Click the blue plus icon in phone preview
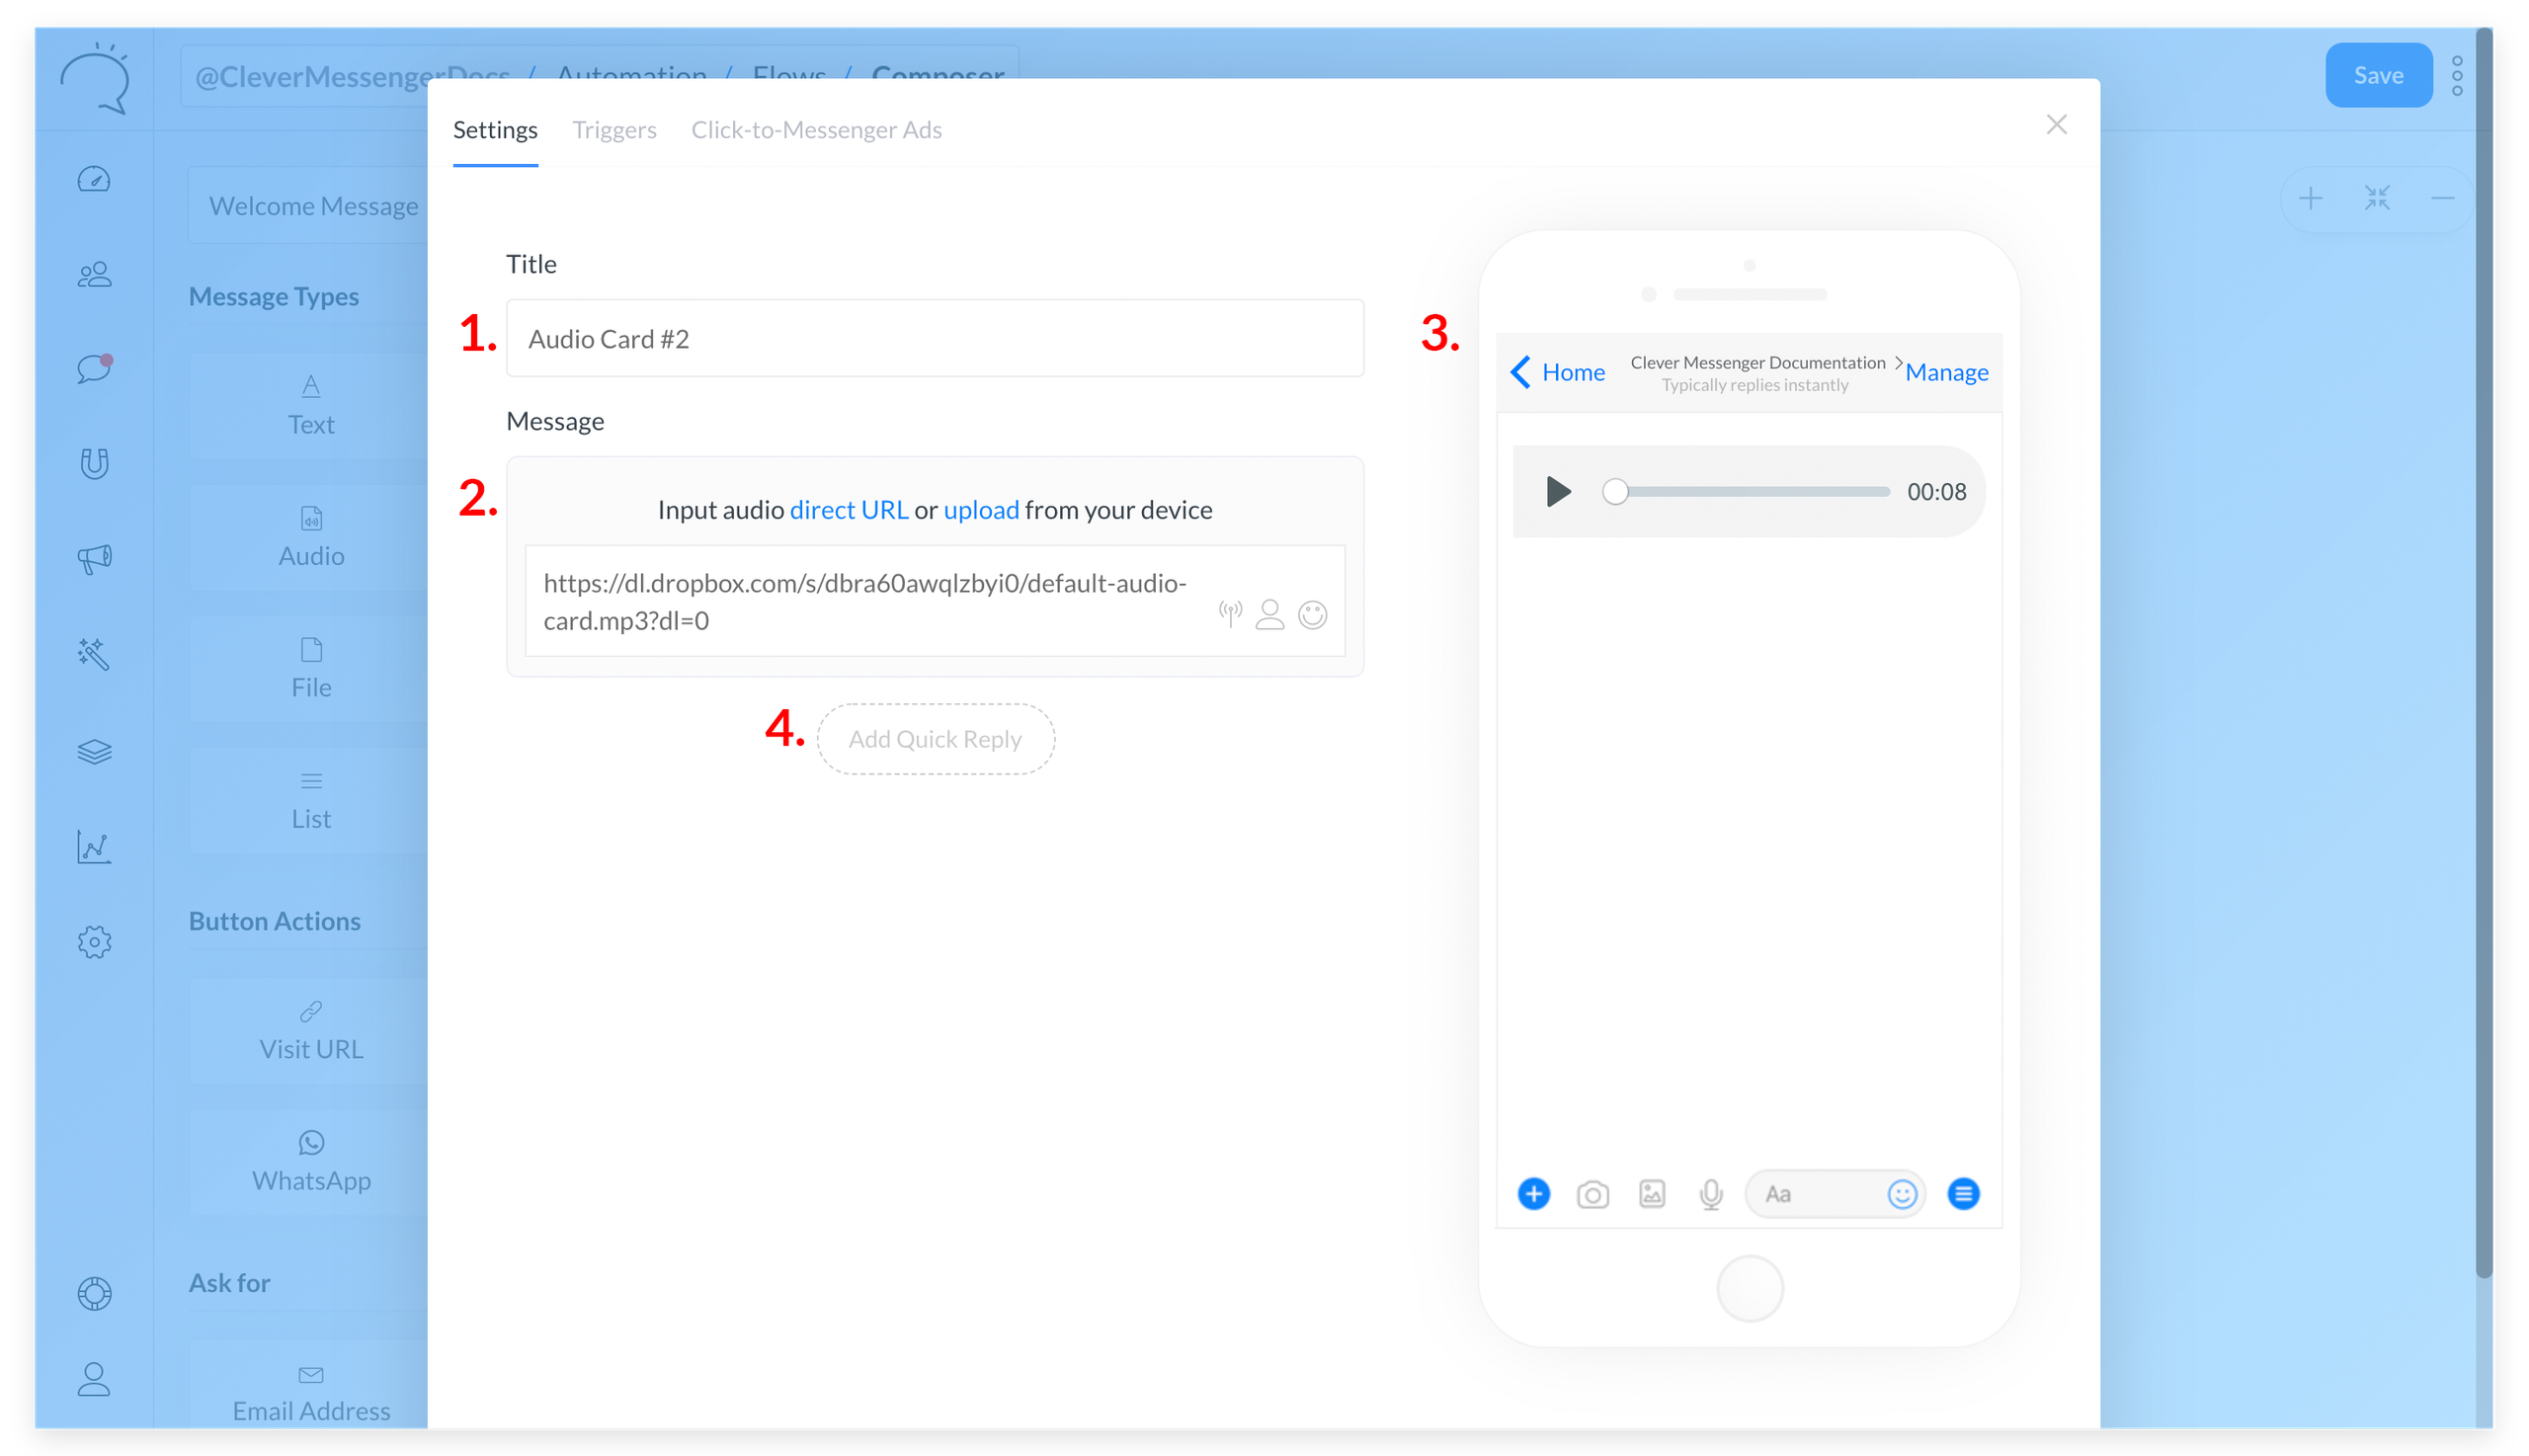 [1533, 1194]
